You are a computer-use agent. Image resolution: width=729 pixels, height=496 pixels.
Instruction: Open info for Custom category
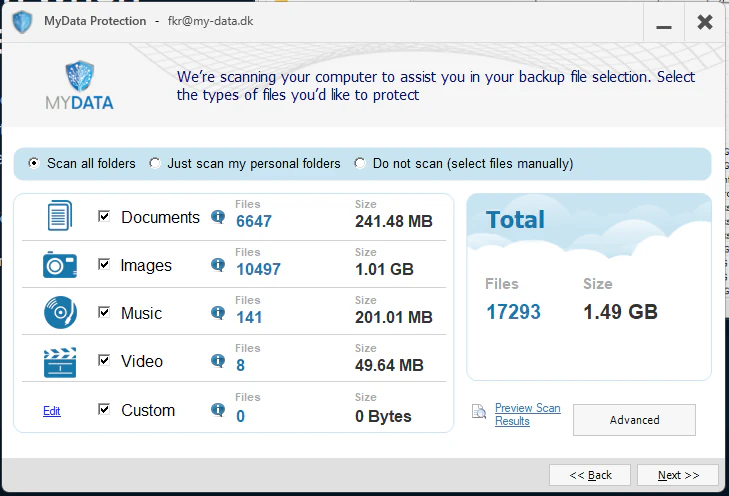pos(218,410)
